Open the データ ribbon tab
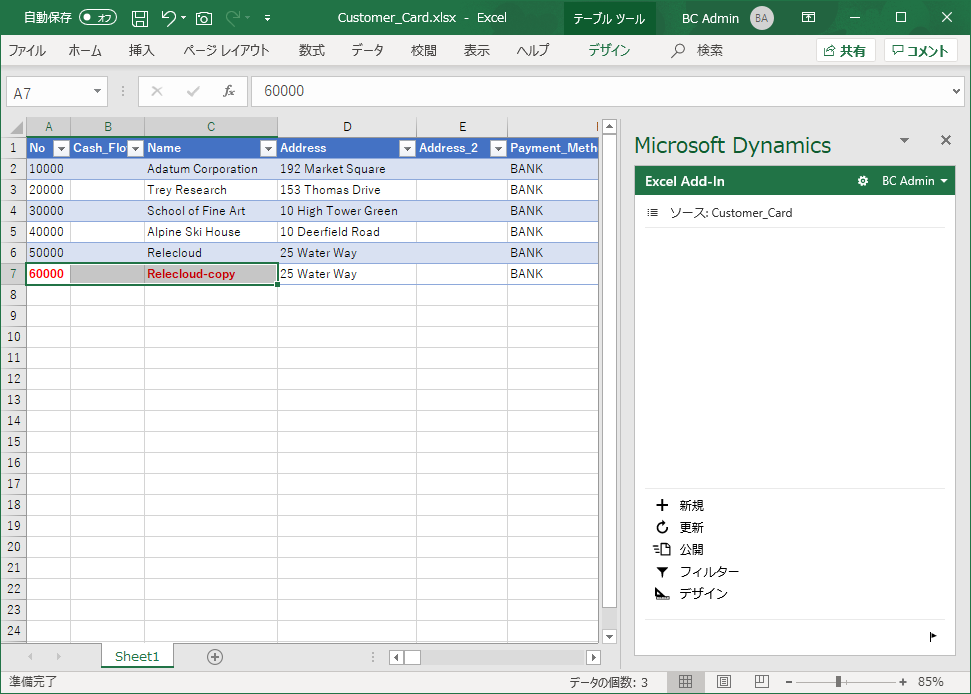Viewport: 971px width, 694px height. (367, 51)
